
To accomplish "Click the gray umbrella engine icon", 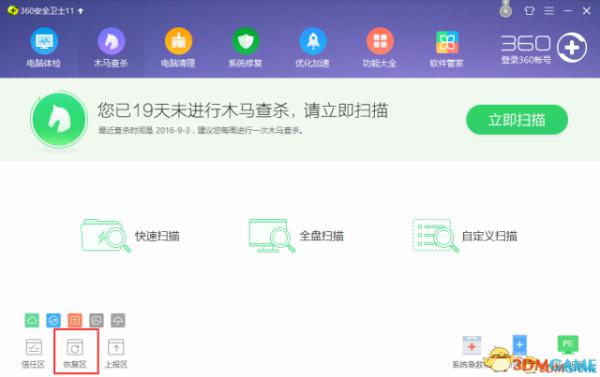I will point(118,320).
